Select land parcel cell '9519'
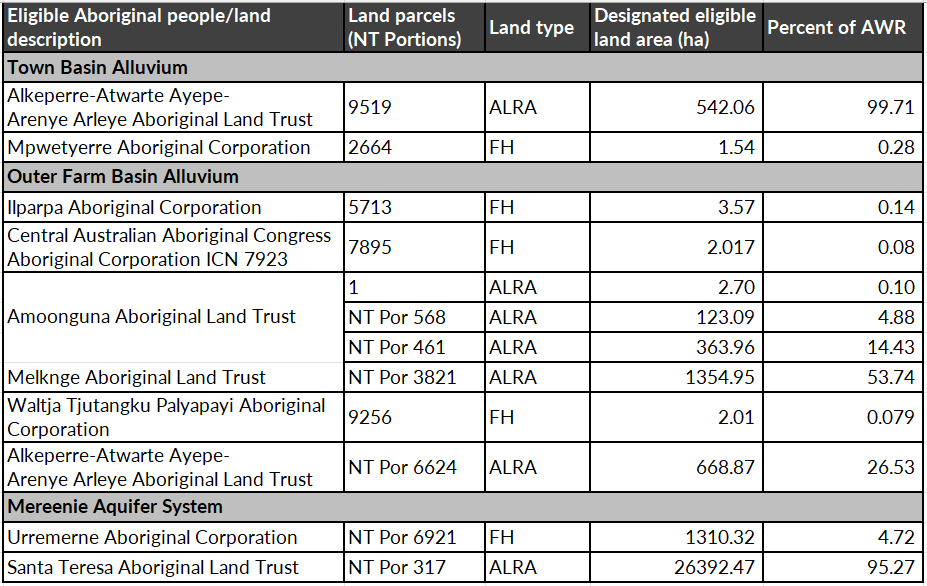Screen dimensions: 927x586 (370, 107)
